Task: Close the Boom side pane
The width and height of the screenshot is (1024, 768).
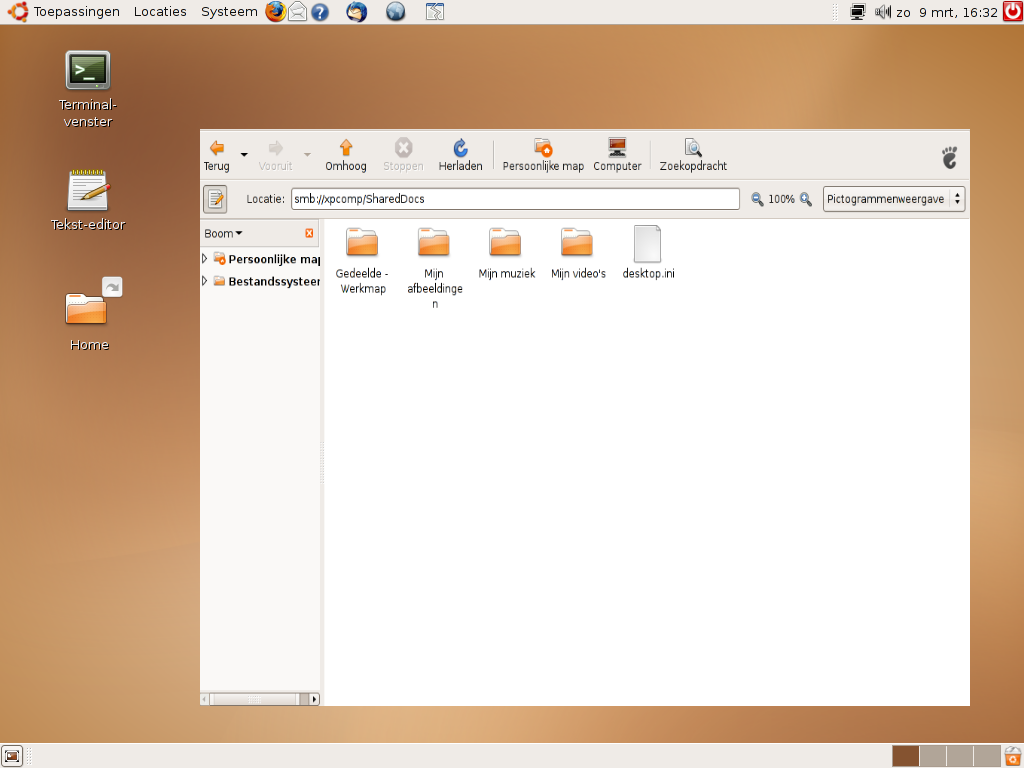Action: click(309, 233)
